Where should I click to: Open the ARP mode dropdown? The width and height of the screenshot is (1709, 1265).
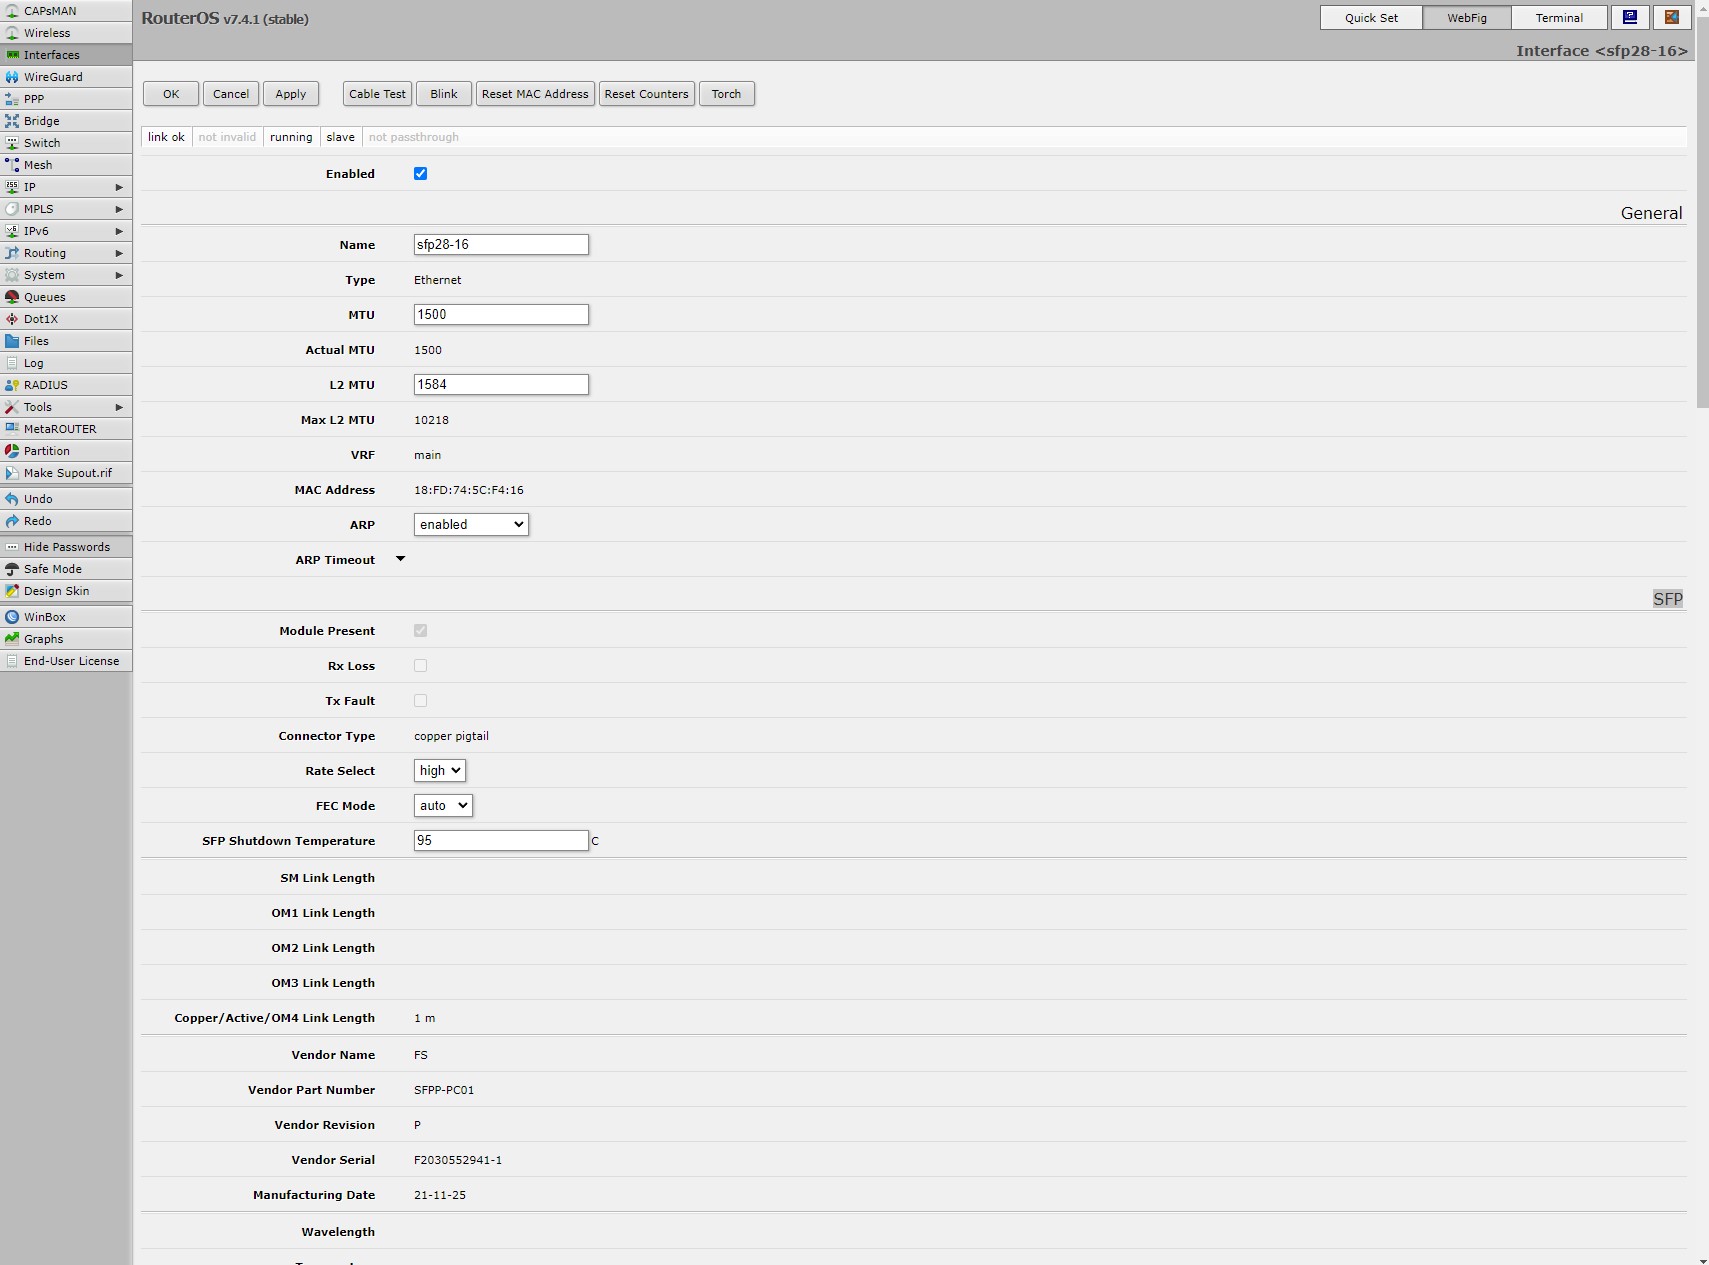471,525
